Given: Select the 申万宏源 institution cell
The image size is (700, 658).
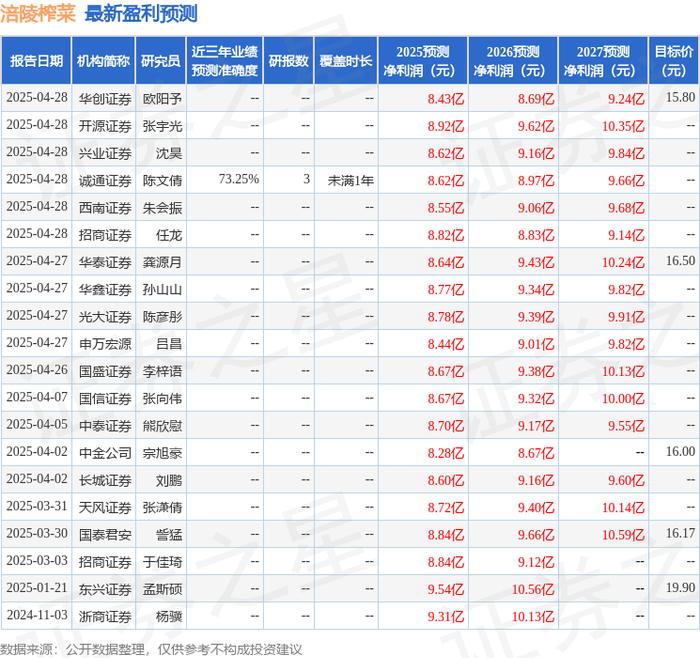Looking at the screenshot, I should click(x=105, y=344).
